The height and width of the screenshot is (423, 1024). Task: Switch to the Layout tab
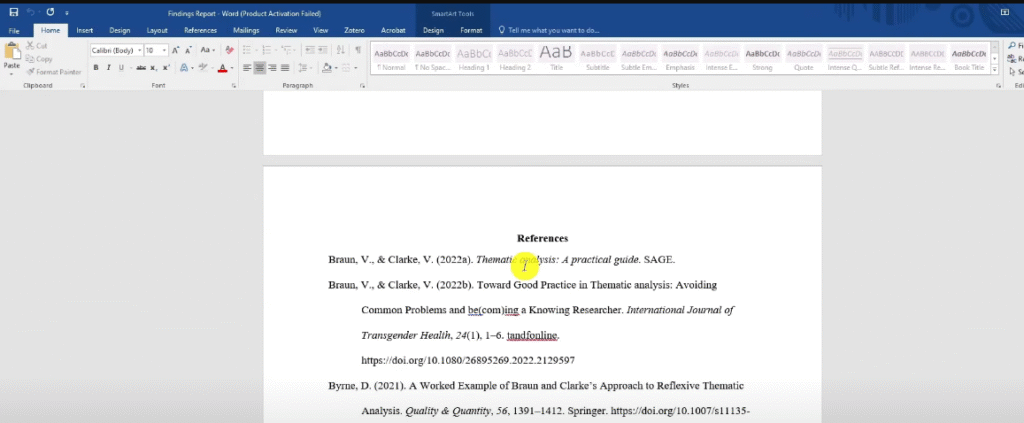coord(157,30)
